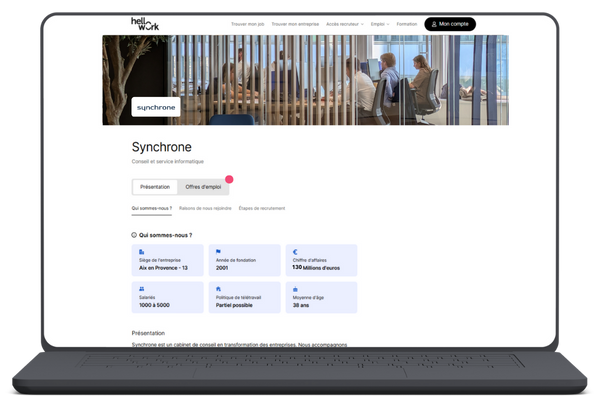Viewport: 600px width, 400px height.
Task: Click the people icon in Salariés card
Action: [142, 289]
